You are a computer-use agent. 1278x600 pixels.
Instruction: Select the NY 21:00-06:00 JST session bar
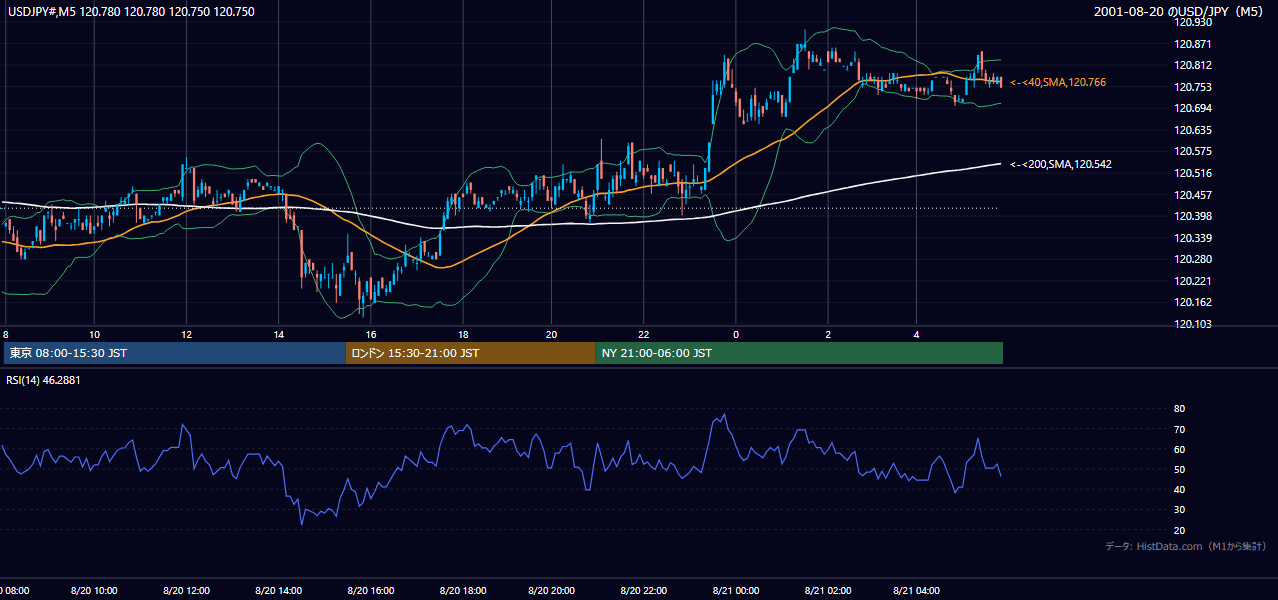pyautogui.click(x=799, y=353)
